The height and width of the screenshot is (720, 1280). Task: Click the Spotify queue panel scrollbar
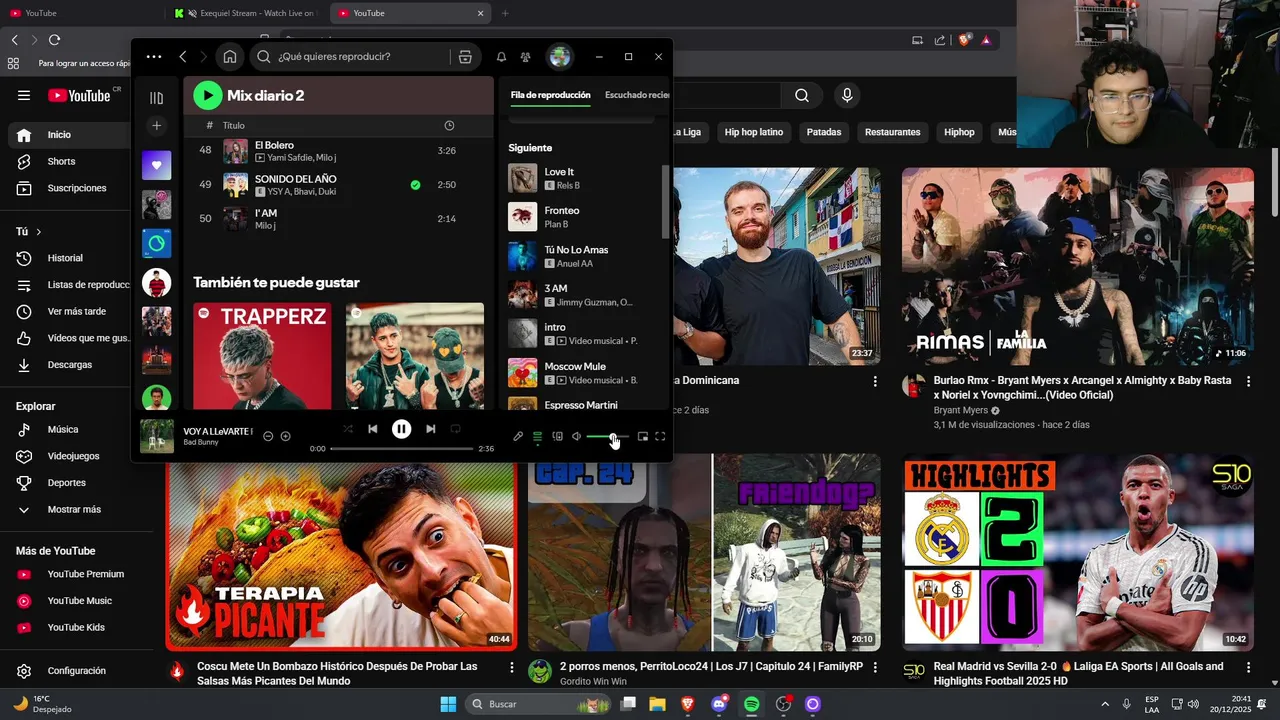(665, 203)
